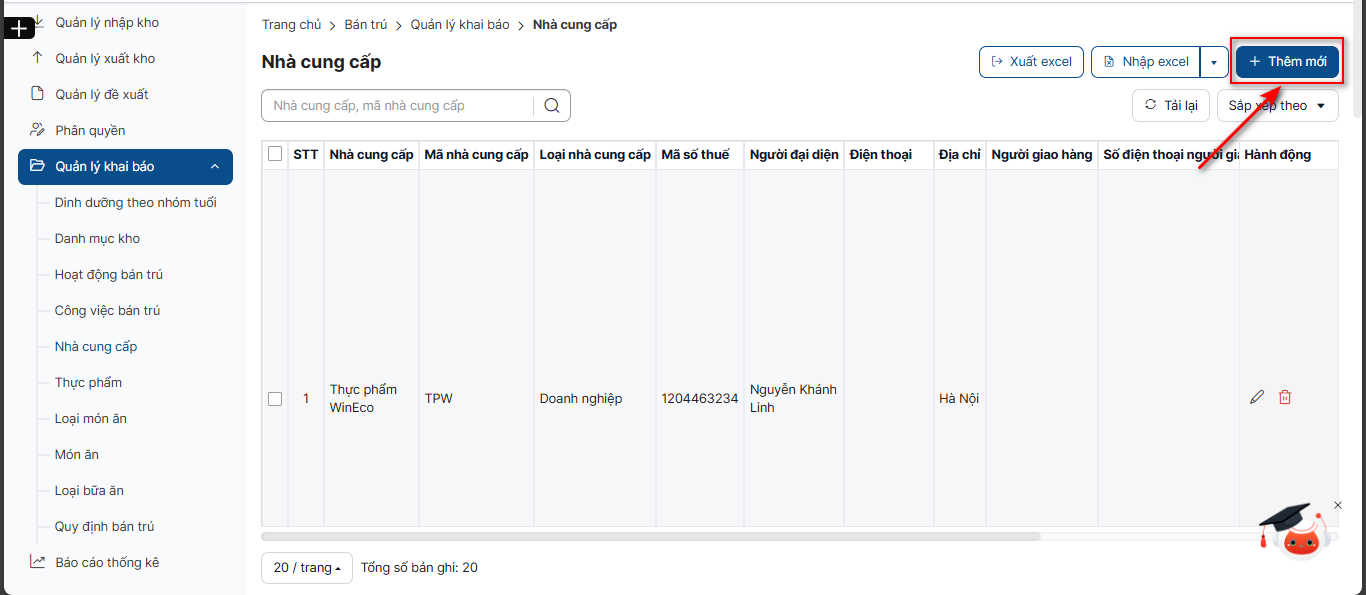Open the 20 / trang page size dropdown
The height and width of the screenshot is (595, 1366).
click(306, 568)
